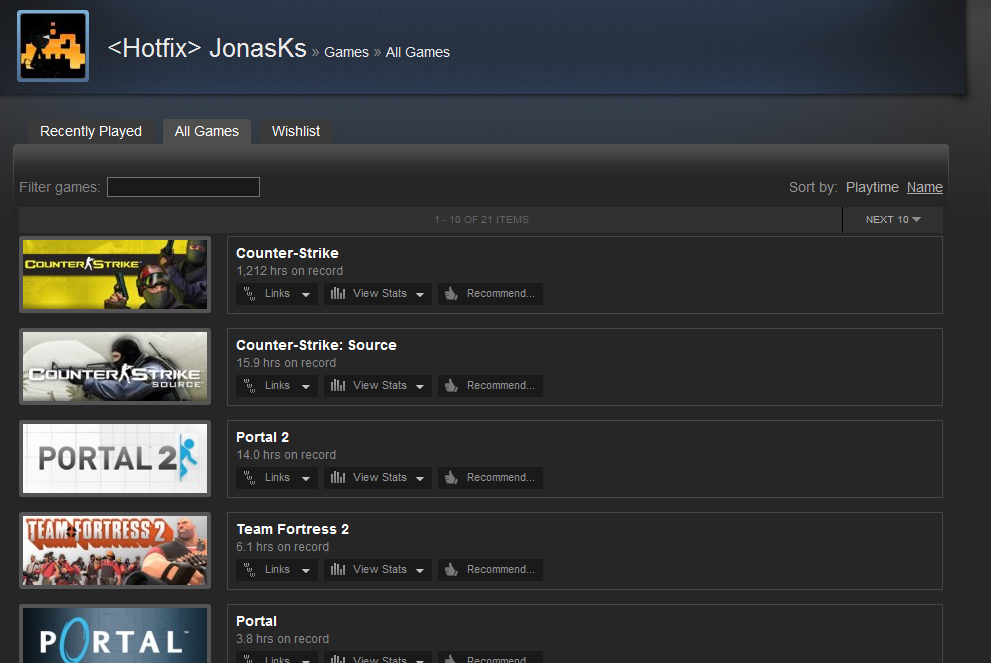Open the Links menu for Team Fortress 2
The width and height of the screenshot is (991, 663).
277,569
